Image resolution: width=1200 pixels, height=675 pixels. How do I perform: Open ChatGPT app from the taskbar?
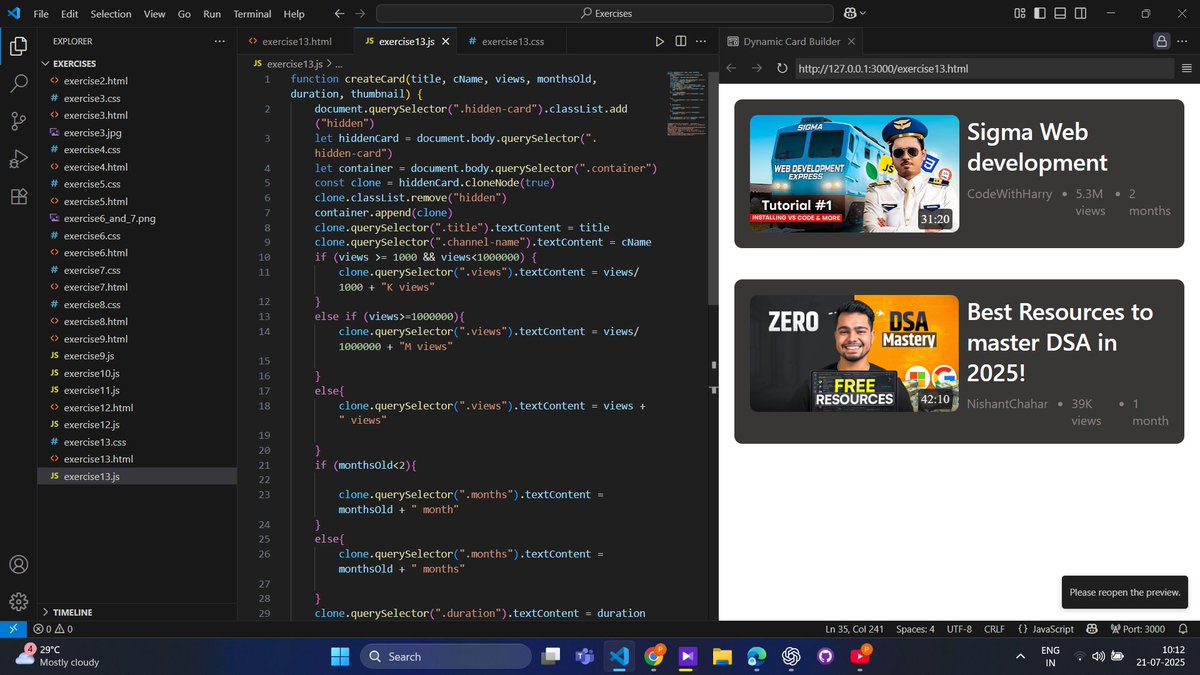click(x=791, y=656)
